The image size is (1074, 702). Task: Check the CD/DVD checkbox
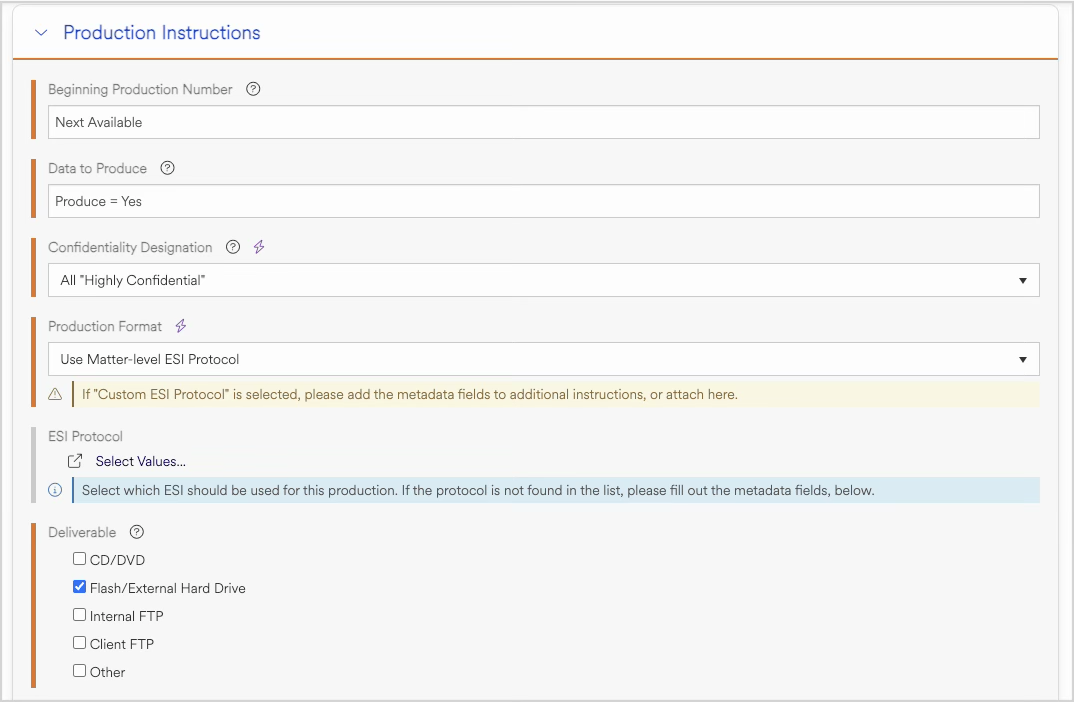(x=79, y=559)
